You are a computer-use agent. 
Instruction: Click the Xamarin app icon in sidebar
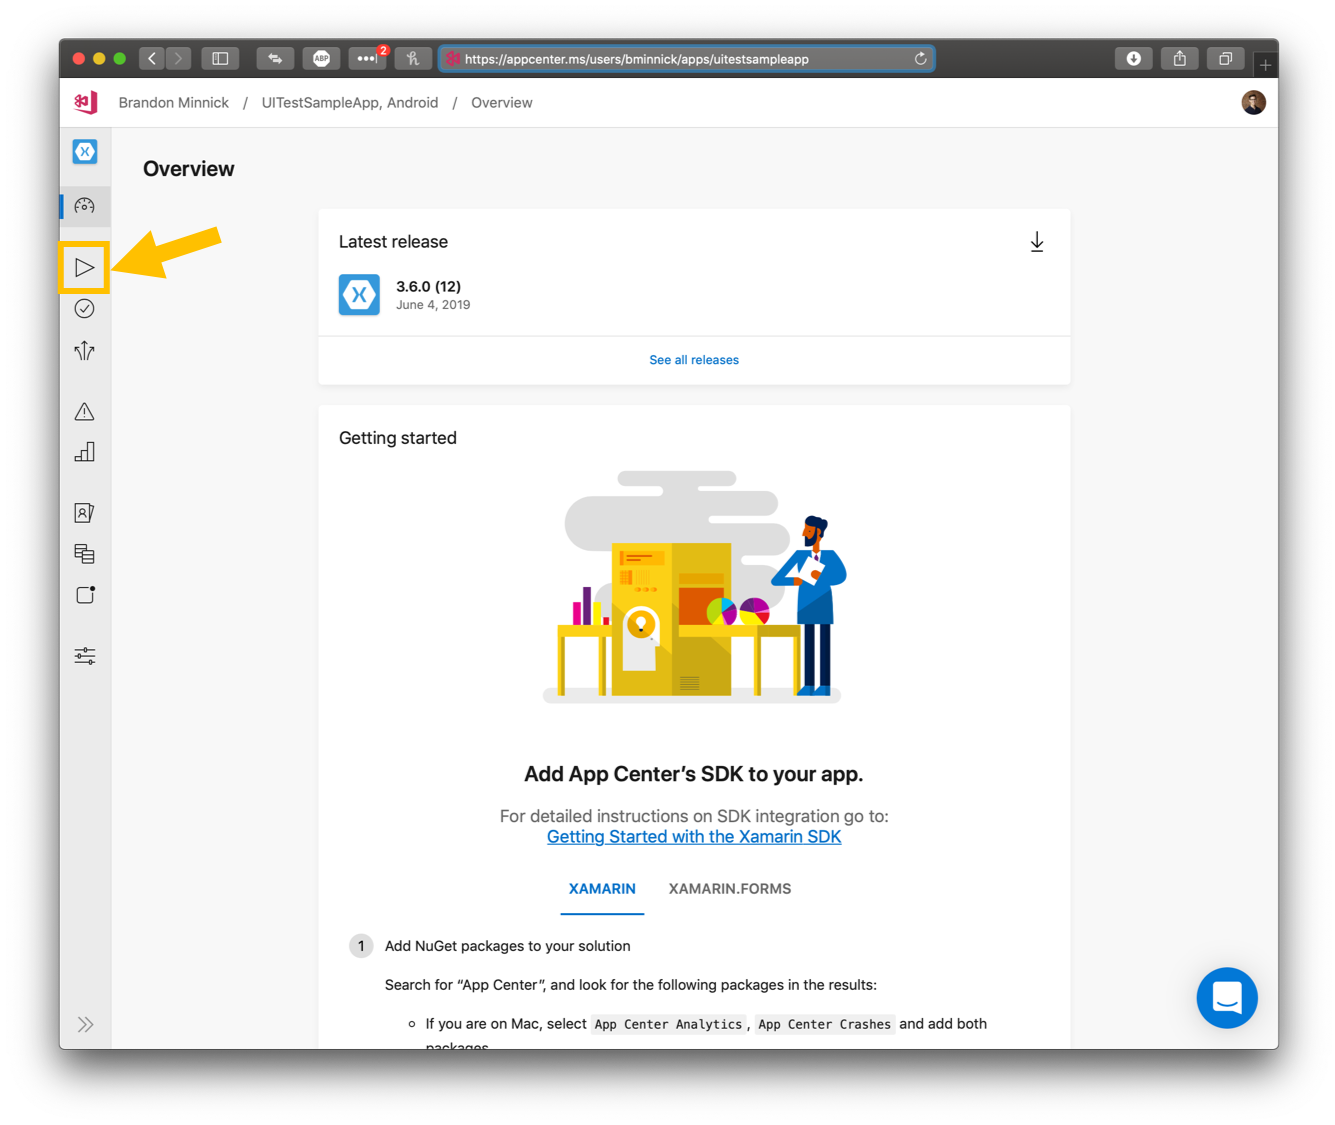85,152
